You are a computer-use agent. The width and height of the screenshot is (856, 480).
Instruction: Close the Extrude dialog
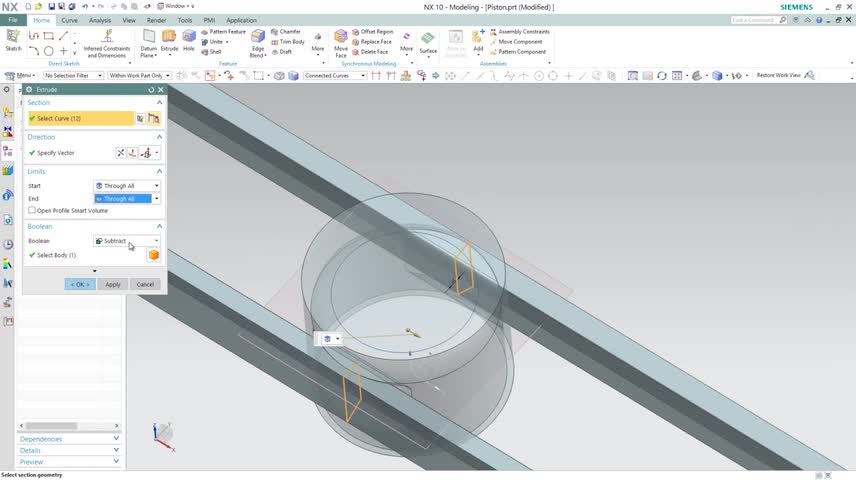pyautogui.click(x=160, y=90)
